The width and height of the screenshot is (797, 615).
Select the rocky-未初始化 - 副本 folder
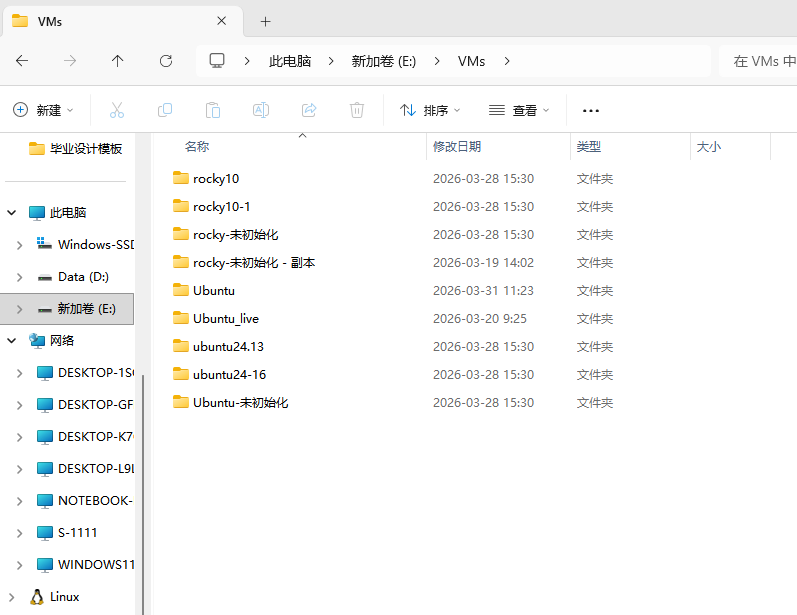[x=254, y=262]
